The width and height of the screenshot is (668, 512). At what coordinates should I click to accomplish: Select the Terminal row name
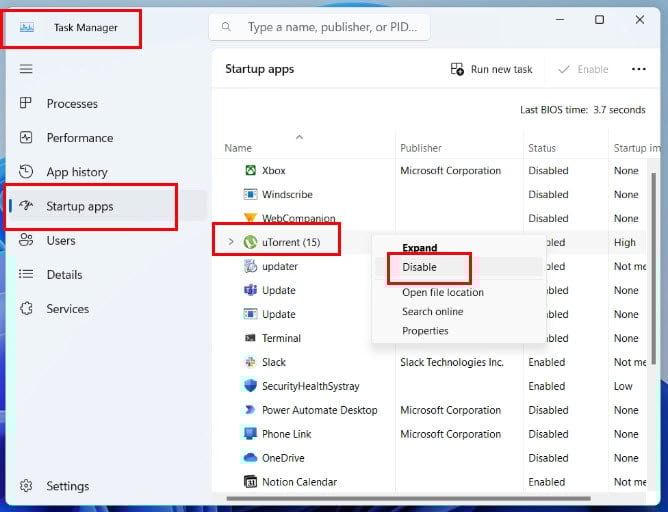pyautogui.click(x=281, y=338)
